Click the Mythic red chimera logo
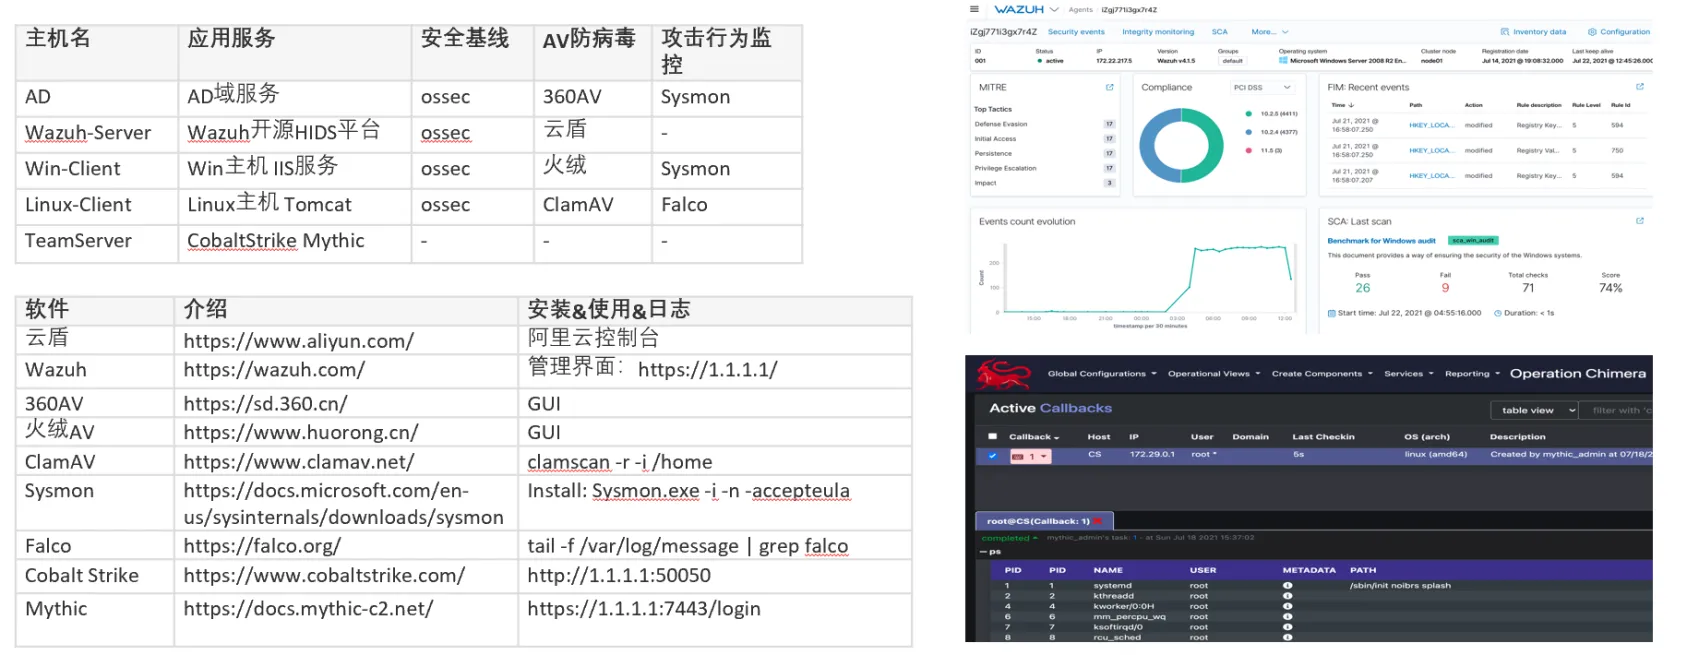This screenshot has height=655, width=1687. (x=1003, y=374)
